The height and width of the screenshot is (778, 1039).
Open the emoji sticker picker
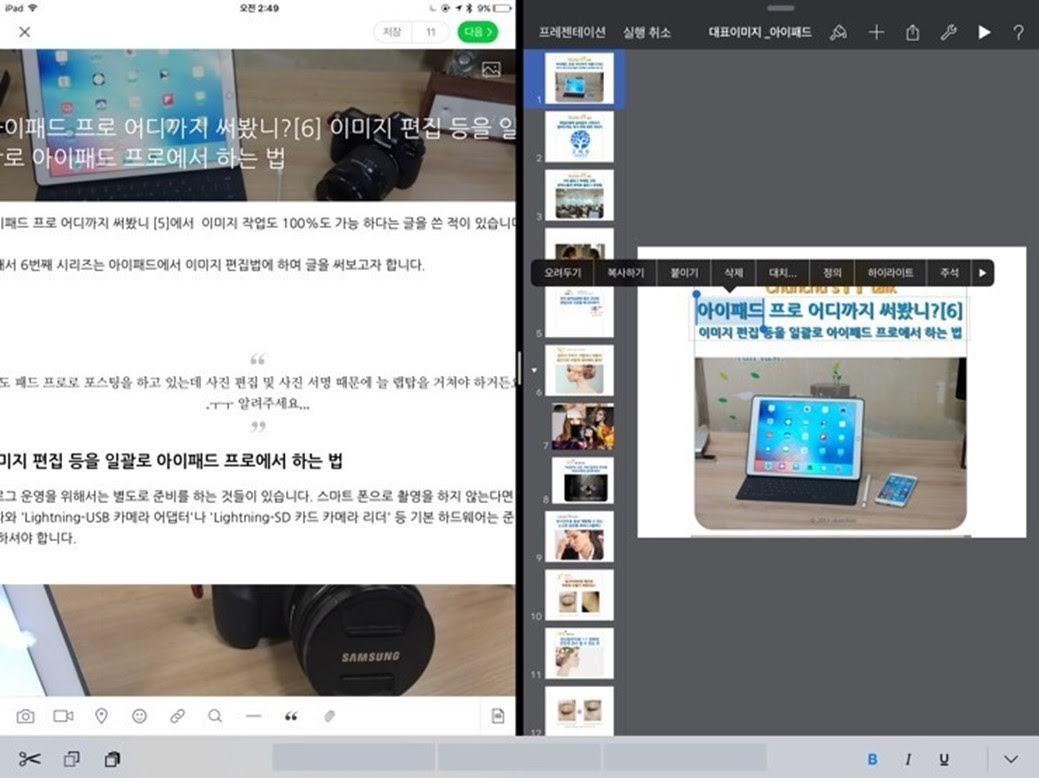click(x=139, y=716)
